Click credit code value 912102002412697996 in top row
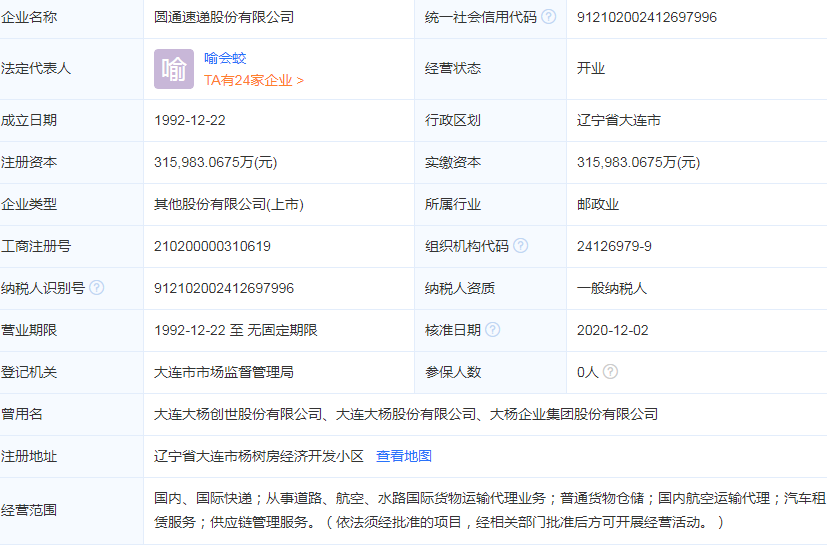The height and width of the screenshot is (558, 827). (646, 17)
